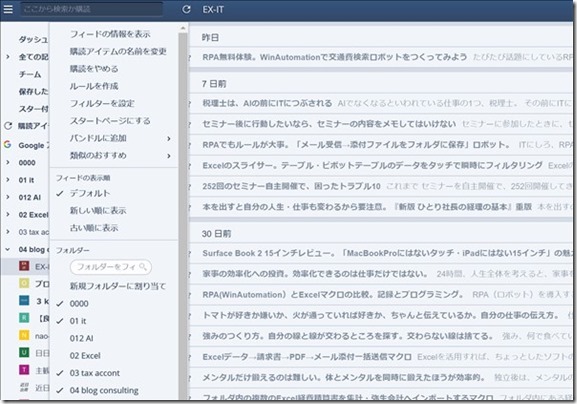Screen dimensions: 577x404
Task: Click 新規フォルダーに割り当て
Action: coord(118,286)
